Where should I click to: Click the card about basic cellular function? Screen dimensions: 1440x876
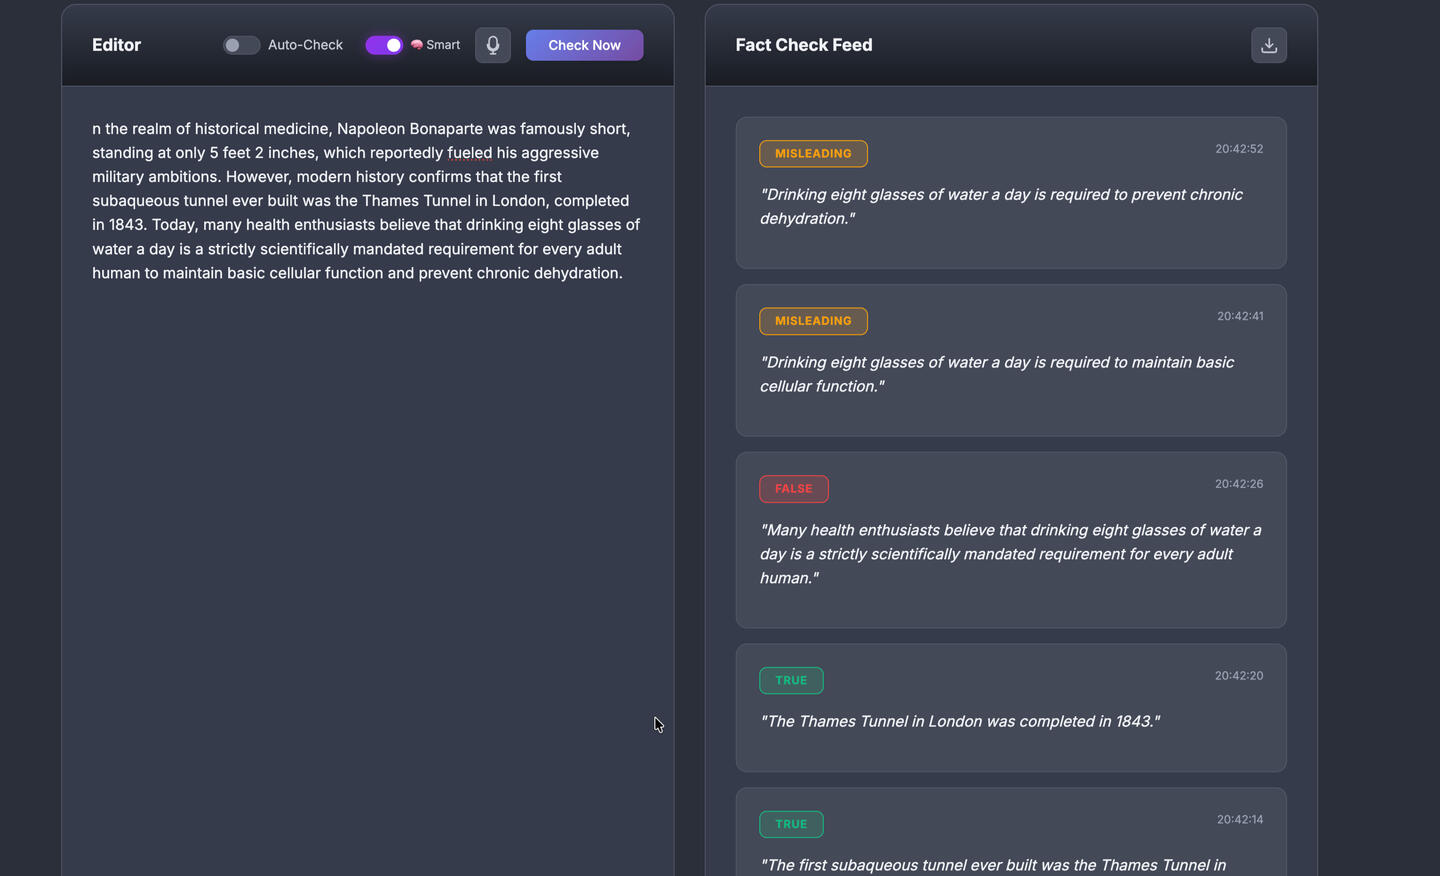[x=1010, y=361]
